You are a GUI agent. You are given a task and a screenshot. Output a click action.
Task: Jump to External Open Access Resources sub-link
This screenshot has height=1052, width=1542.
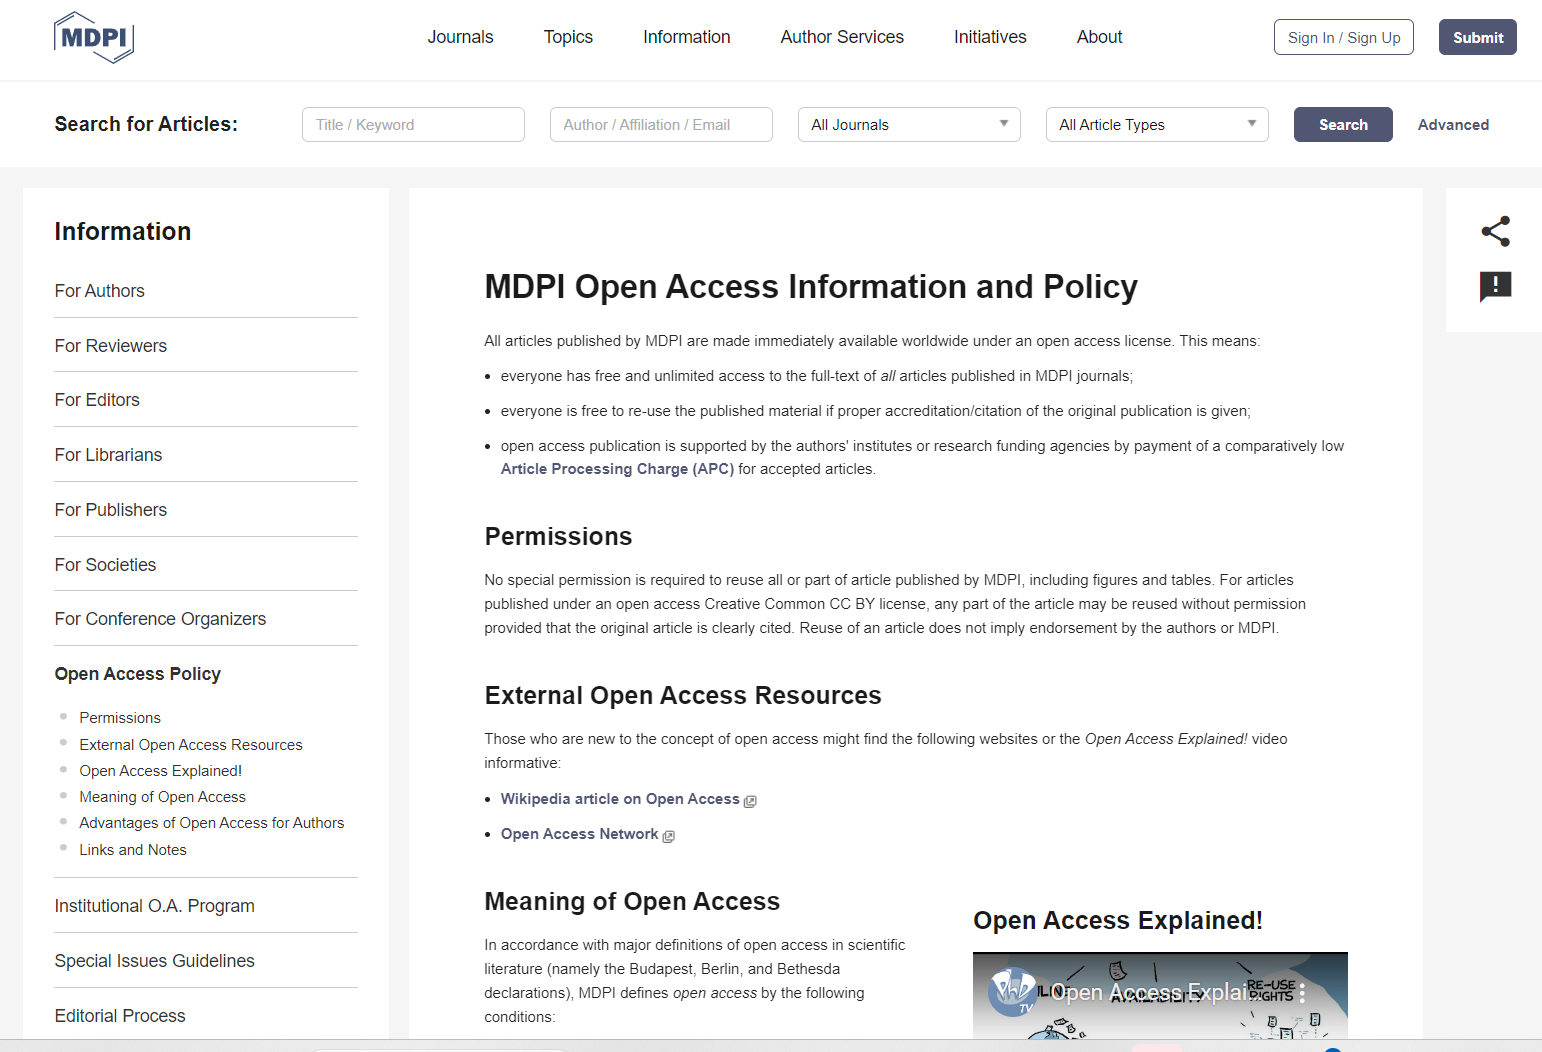point(191,745)
